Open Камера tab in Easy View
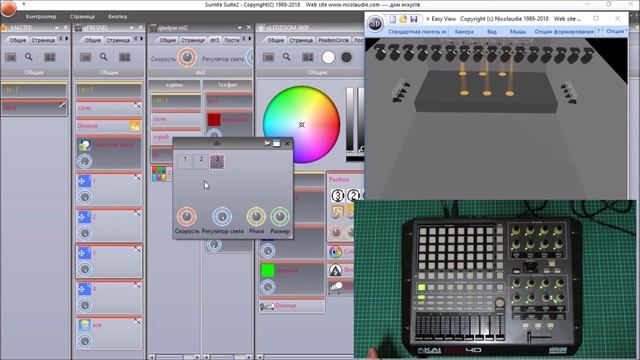This screenshot has height=360, width=640. point(464,31)
